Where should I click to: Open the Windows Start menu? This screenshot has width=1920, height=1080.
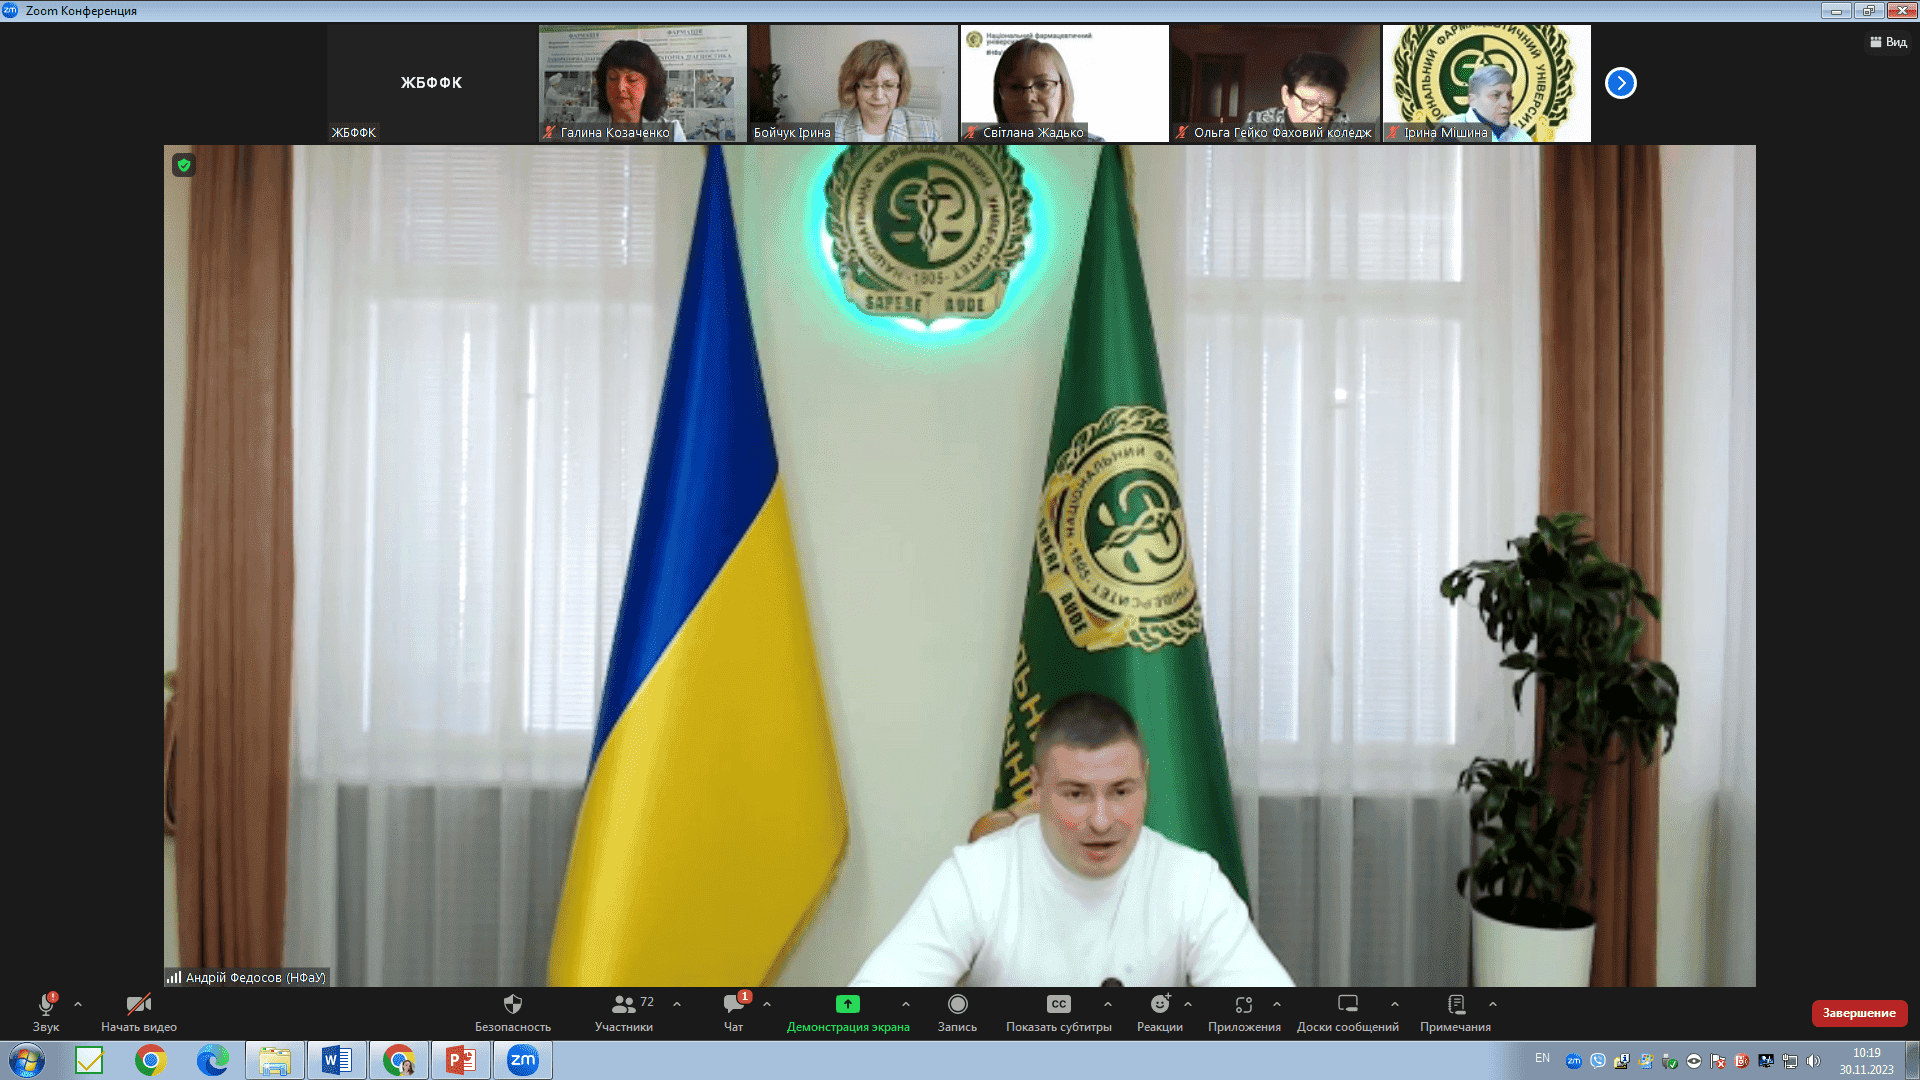27,1060
